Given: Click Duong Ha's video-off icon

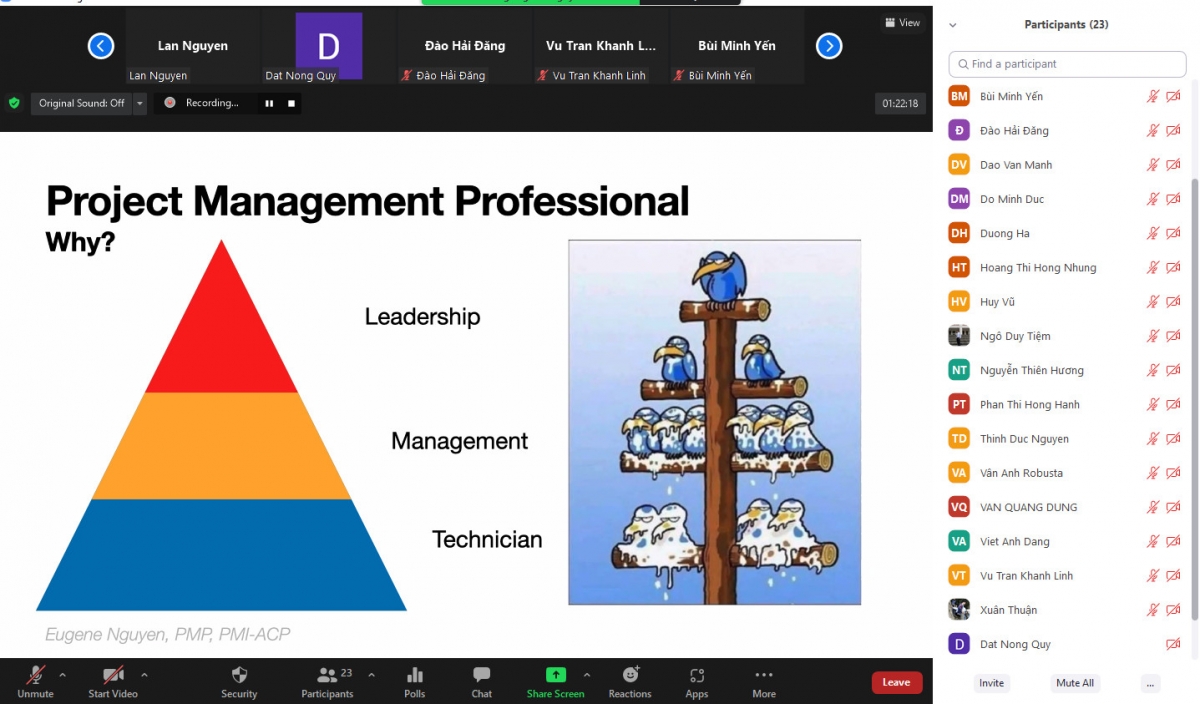Looking at the screenshot, I should pos(1173,233).
